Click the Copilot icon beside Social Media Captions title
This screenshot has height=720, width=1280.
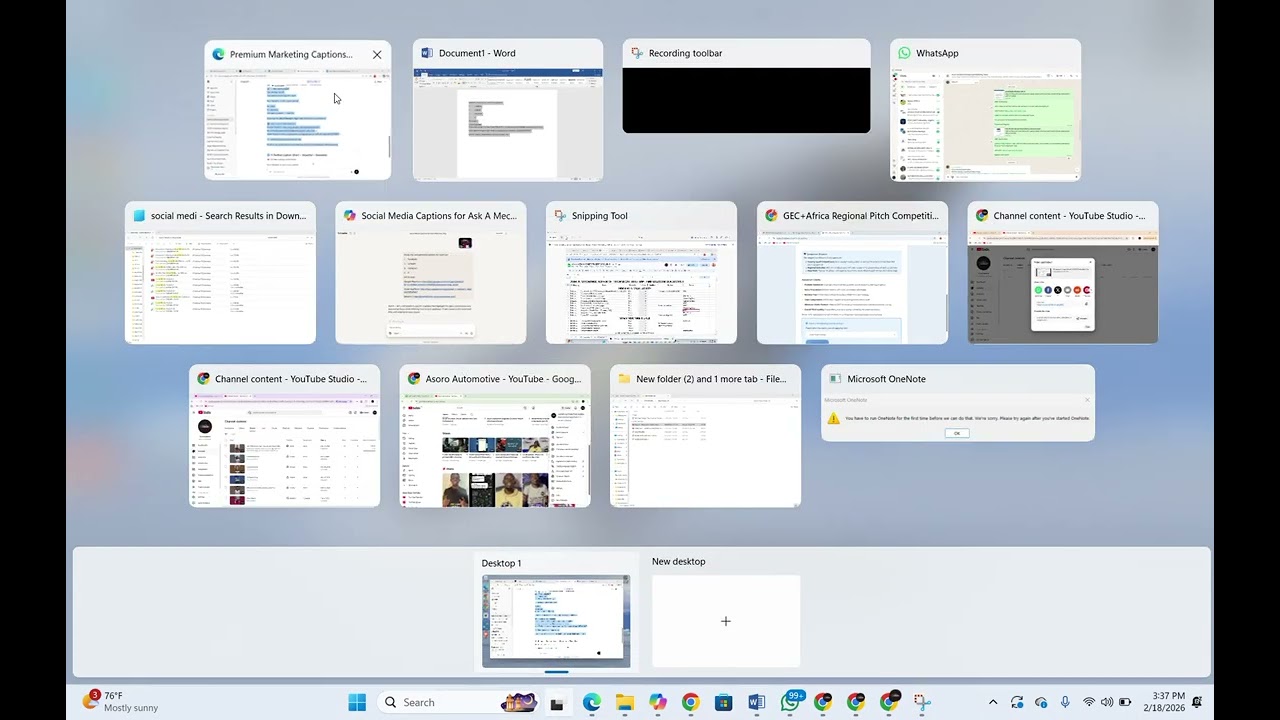[x=349, y=216]
